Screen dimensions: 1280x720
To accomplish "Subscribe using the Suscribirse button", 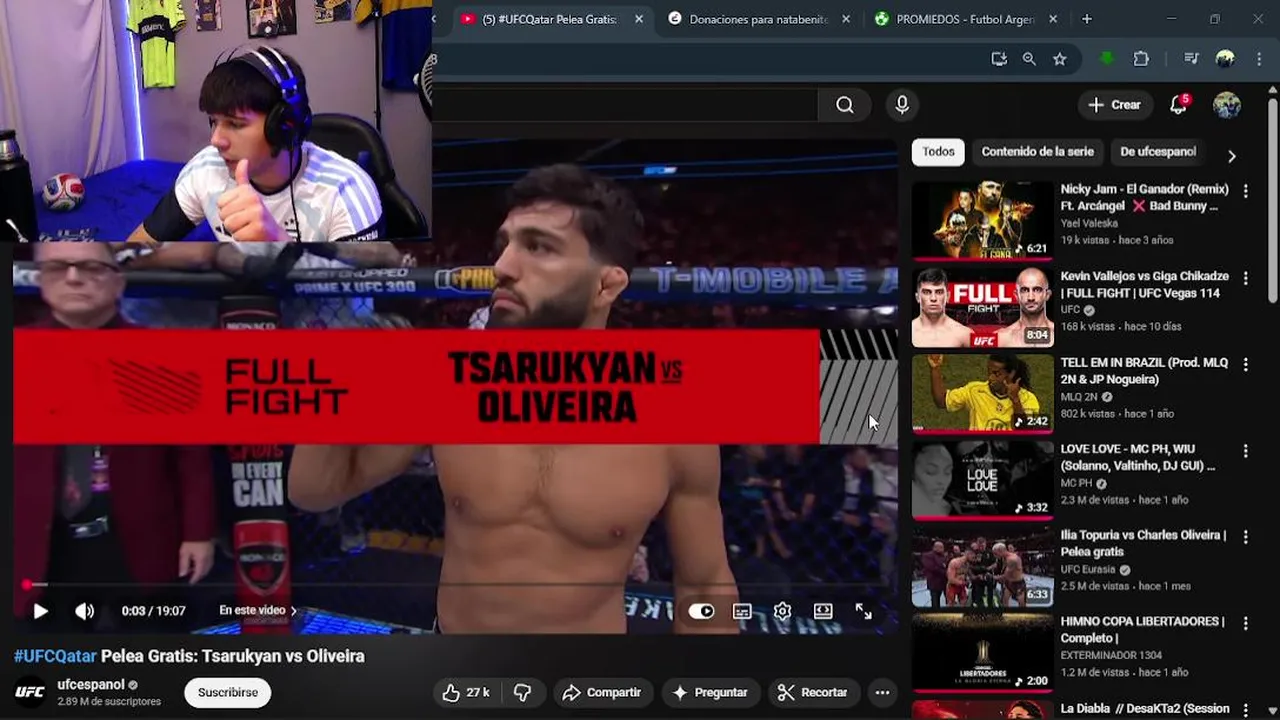I will coord(228,692).
